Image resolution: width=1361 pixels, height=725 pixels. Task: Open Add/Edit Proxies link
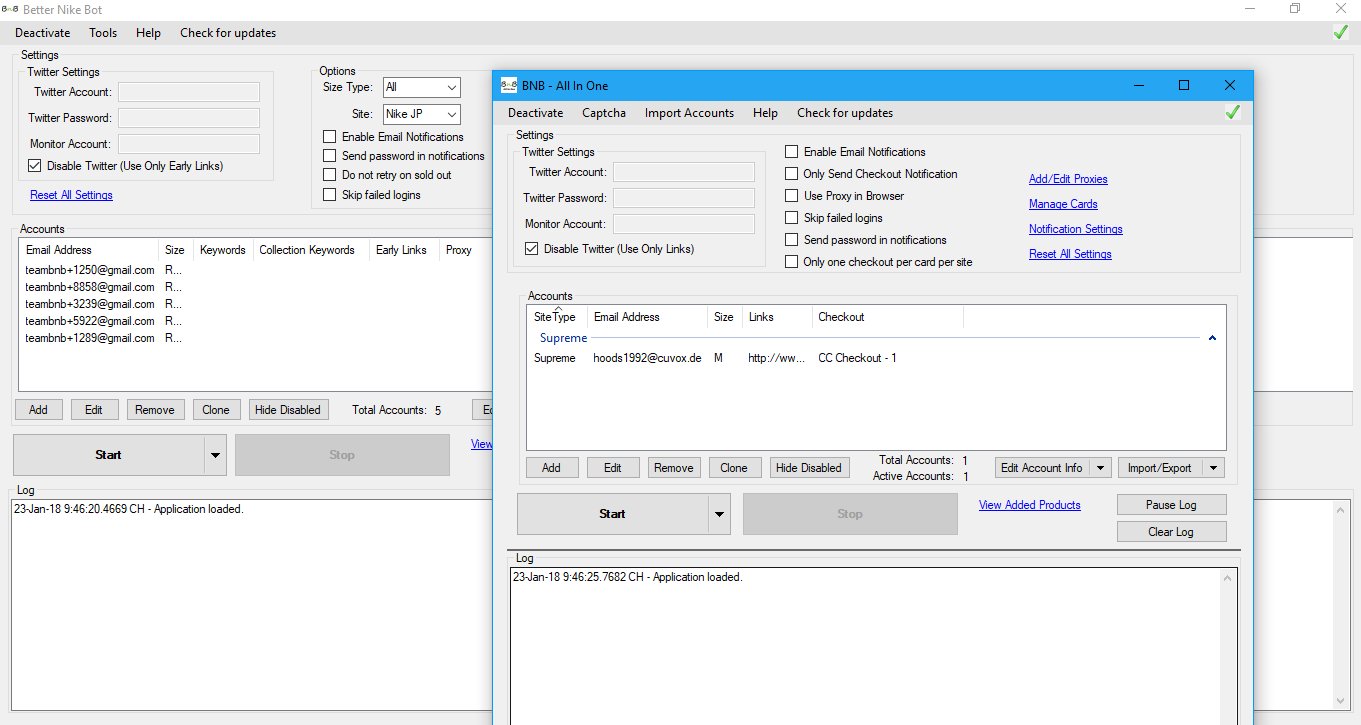pyautogui.click(x=1068, y=179)
